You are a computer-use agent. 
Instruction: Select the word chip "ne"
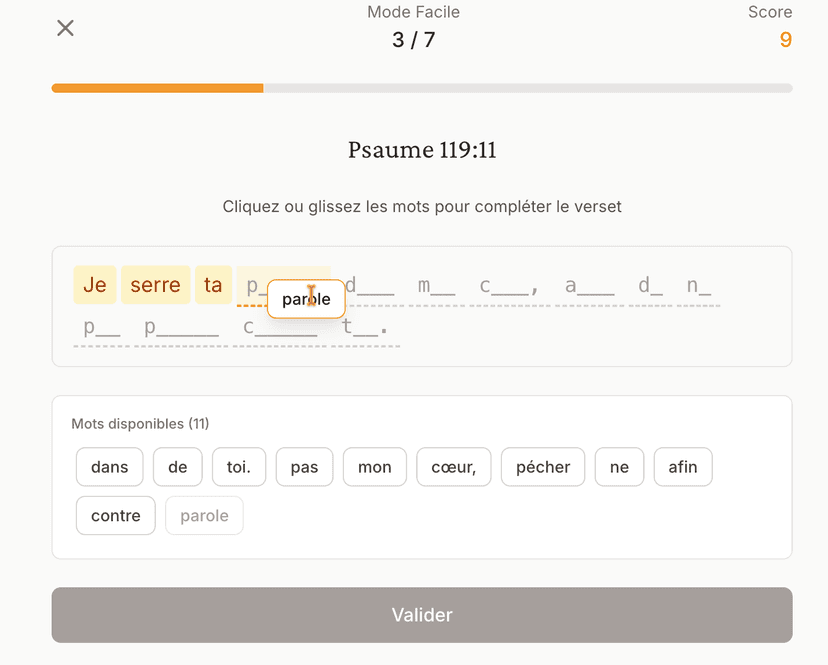pos(619,466)
